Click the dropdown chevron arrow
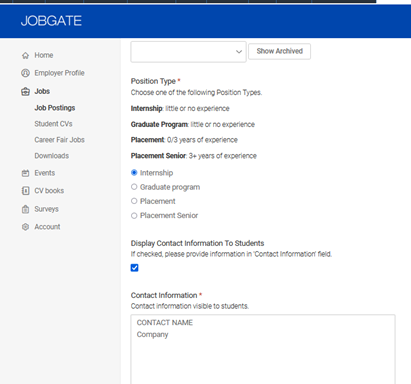 click(x=239, y=52)
